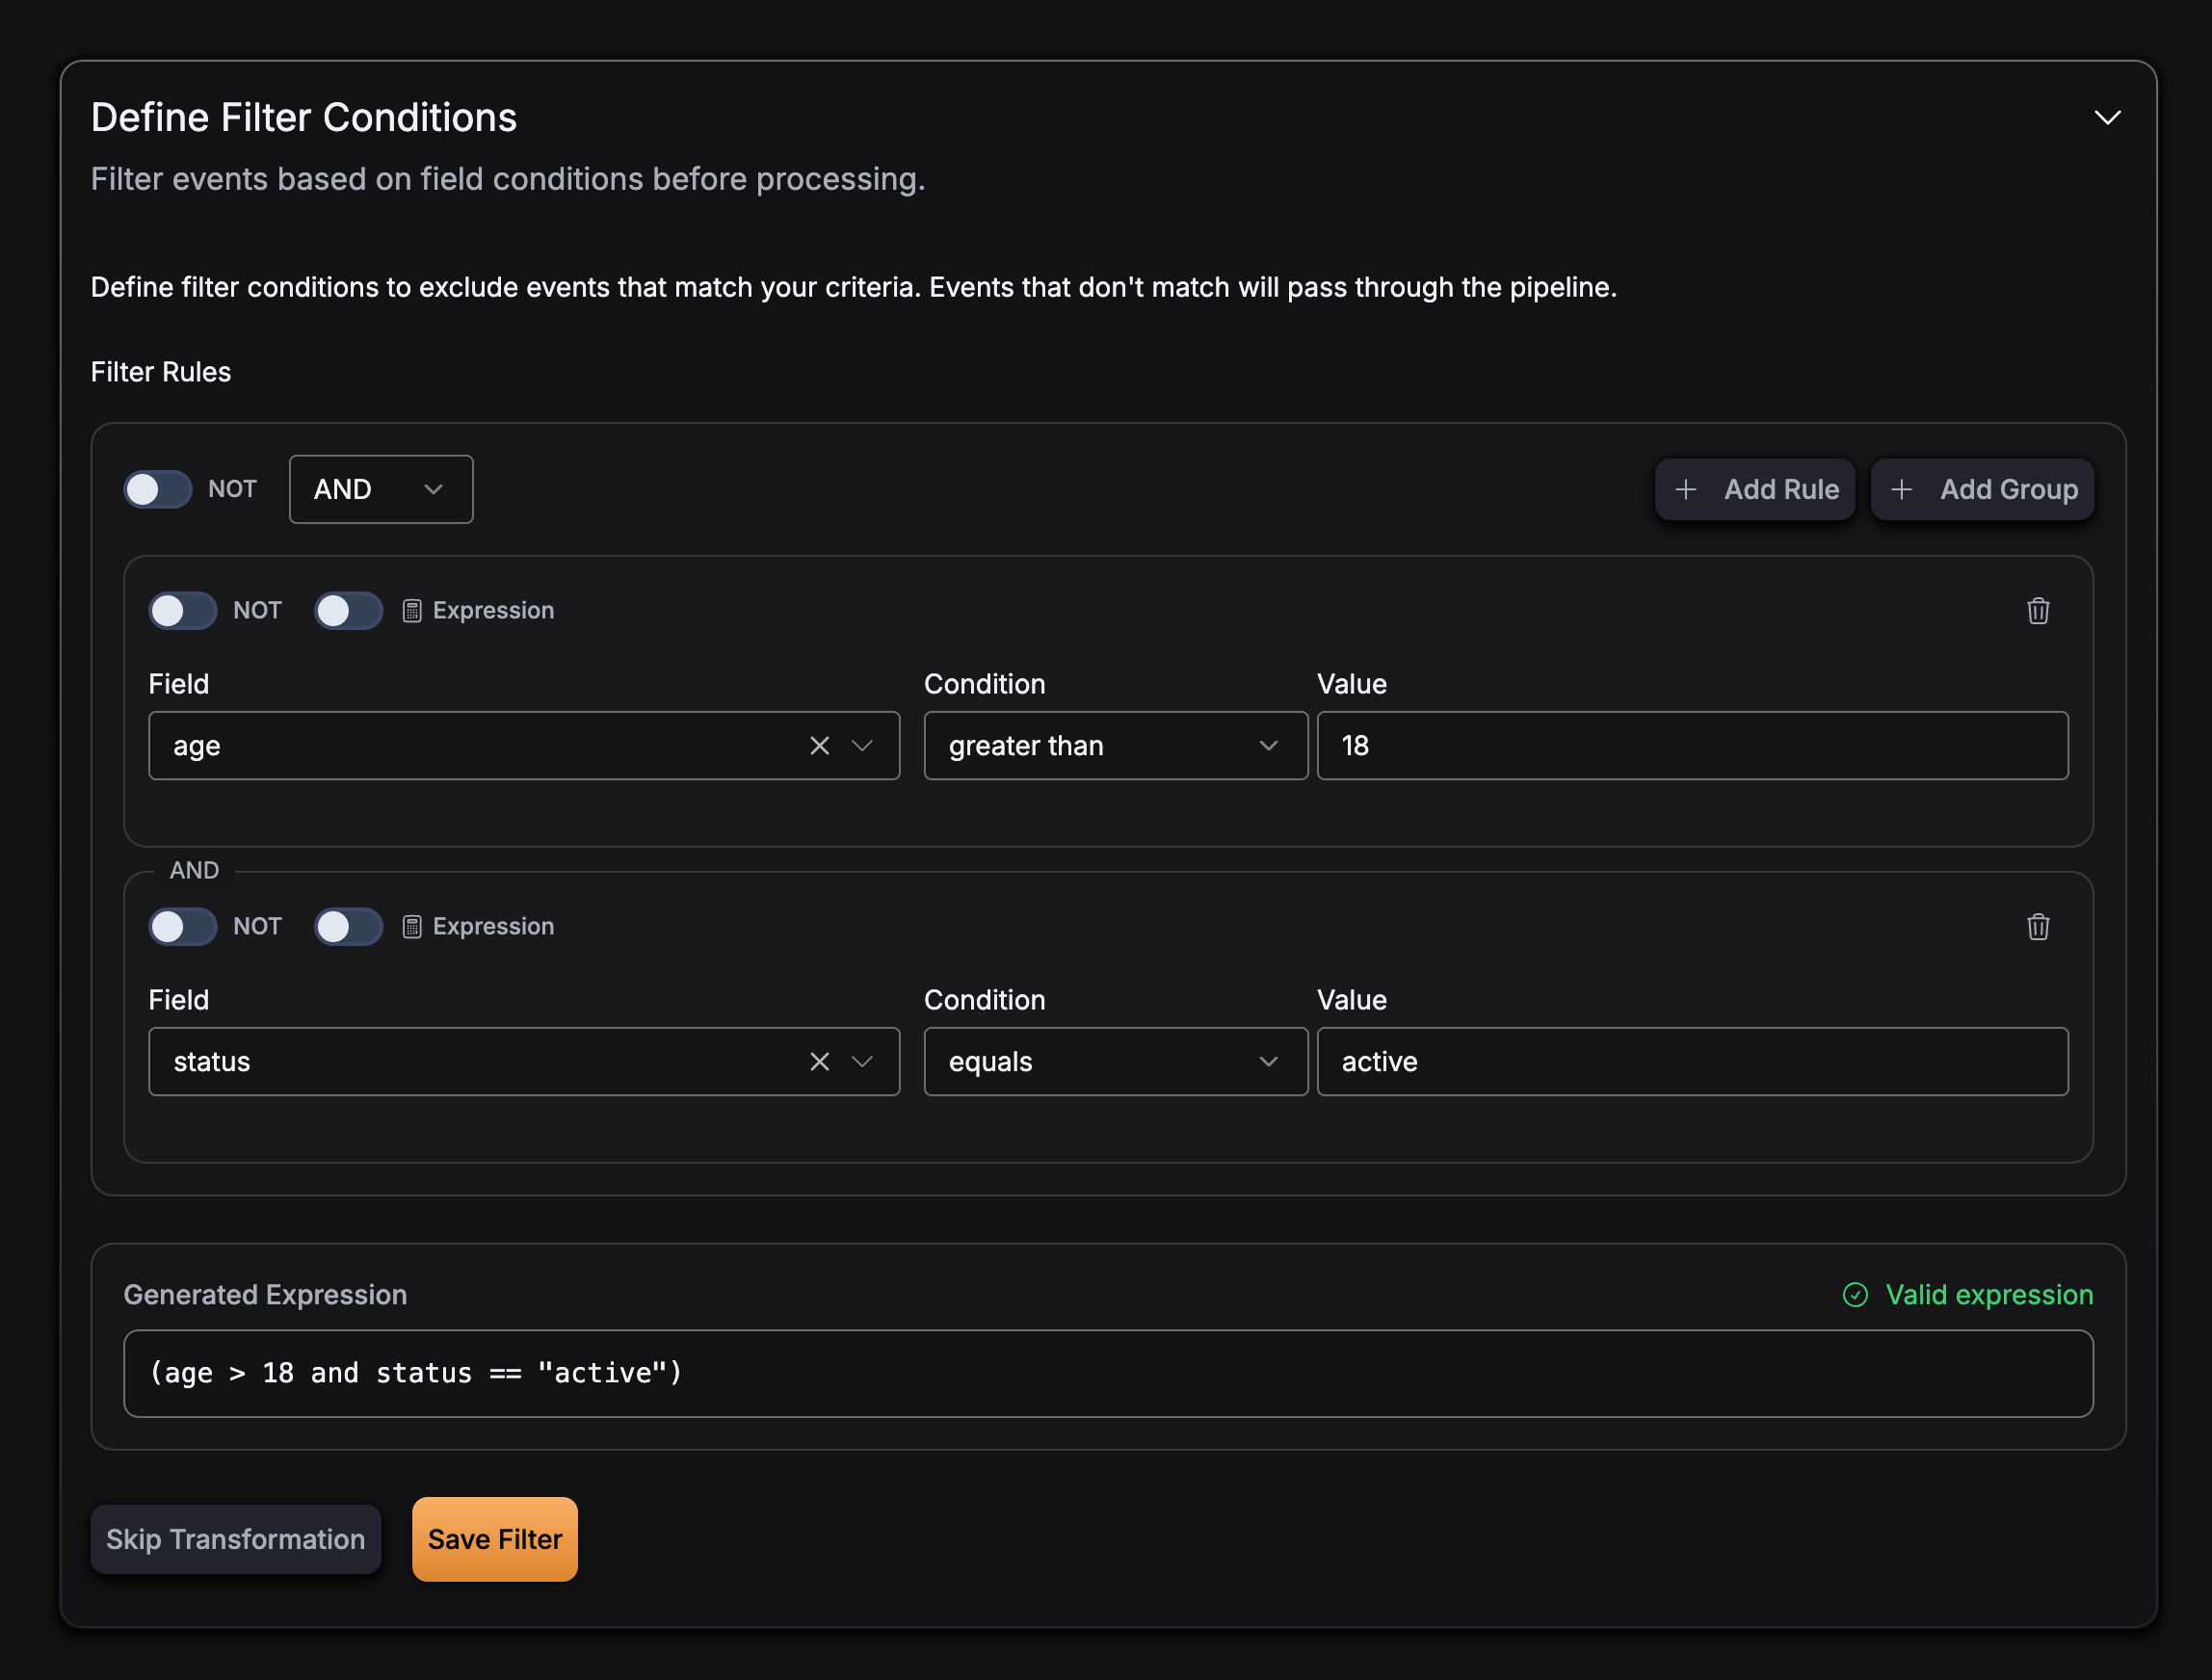Screen dimensions: 2212x1680
Task: Open the equals condition dropdown
Action: pyautogui.click(x=1114, y=1061)
